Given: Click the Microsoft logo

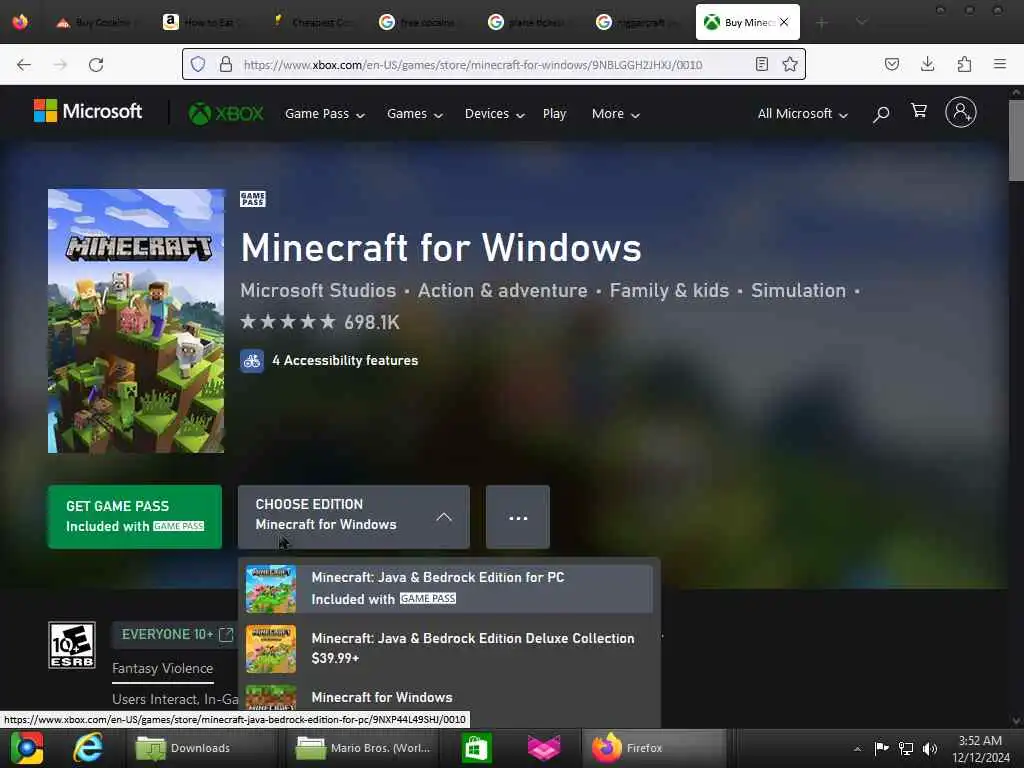Looking at the screenshot, I should click(x=88, y=111).
